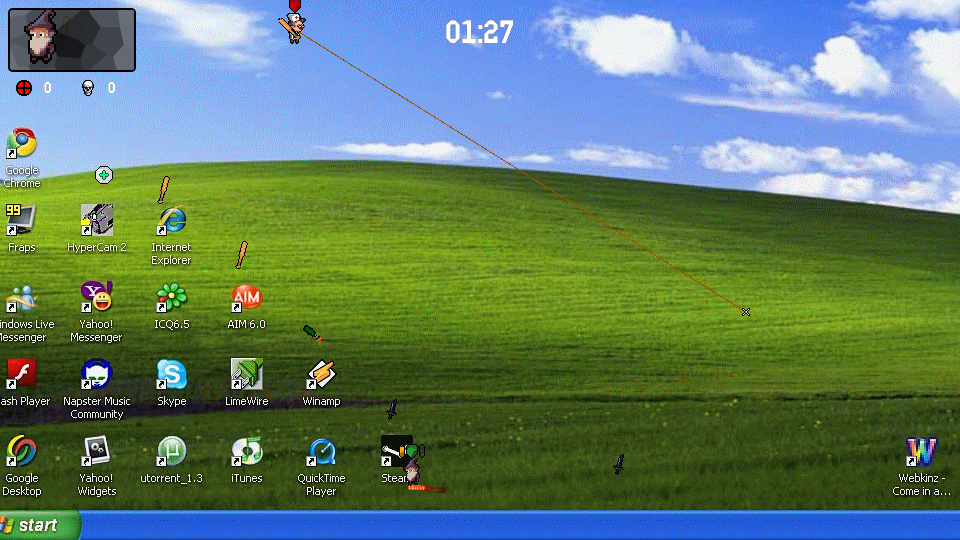Click the Napster Music Community icon
Viewport: 960px width, 540px height.
pos(96,374)
